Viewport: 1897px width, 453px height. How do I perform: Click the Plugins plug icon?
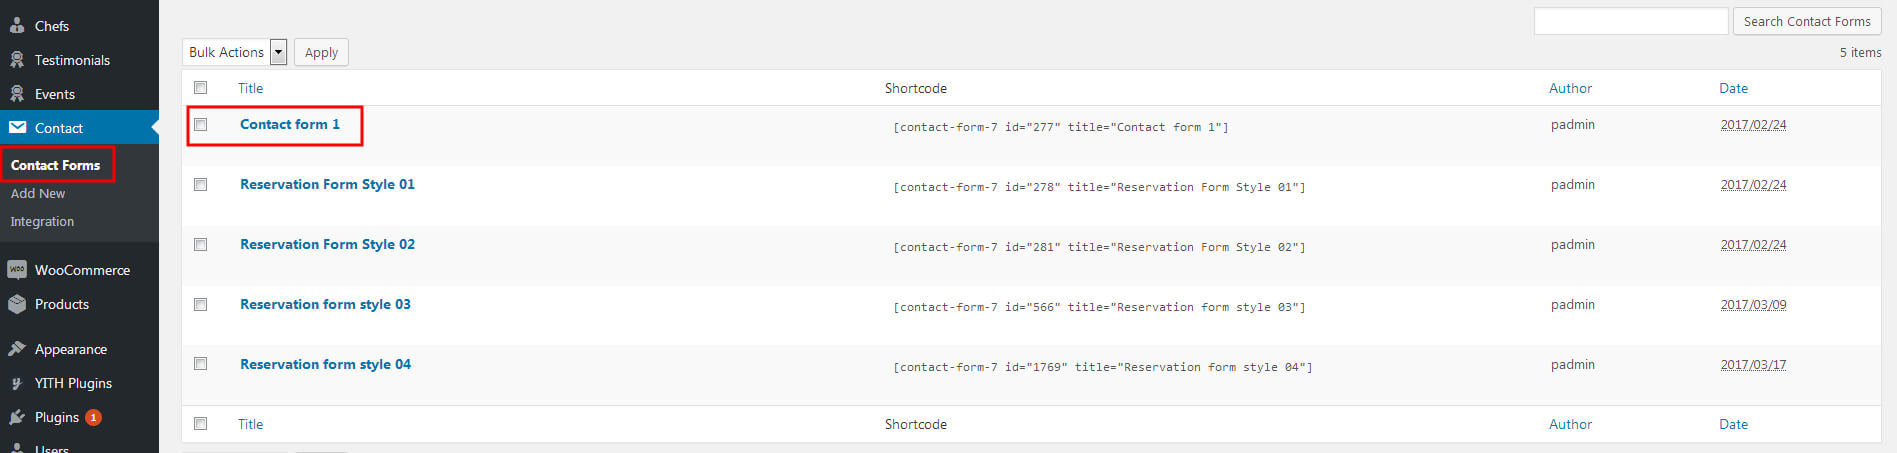click(x=17, y=417)
